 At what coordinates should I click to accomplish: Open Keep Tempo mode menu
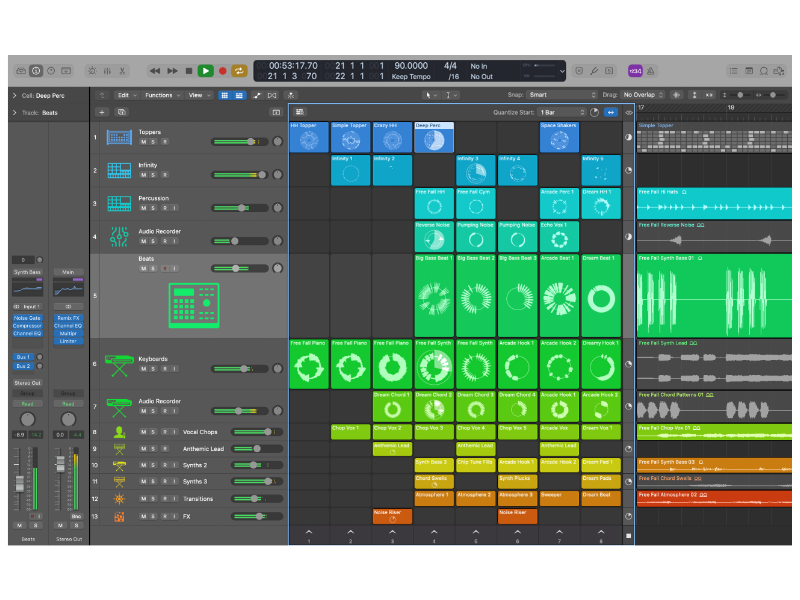[411, 77]
